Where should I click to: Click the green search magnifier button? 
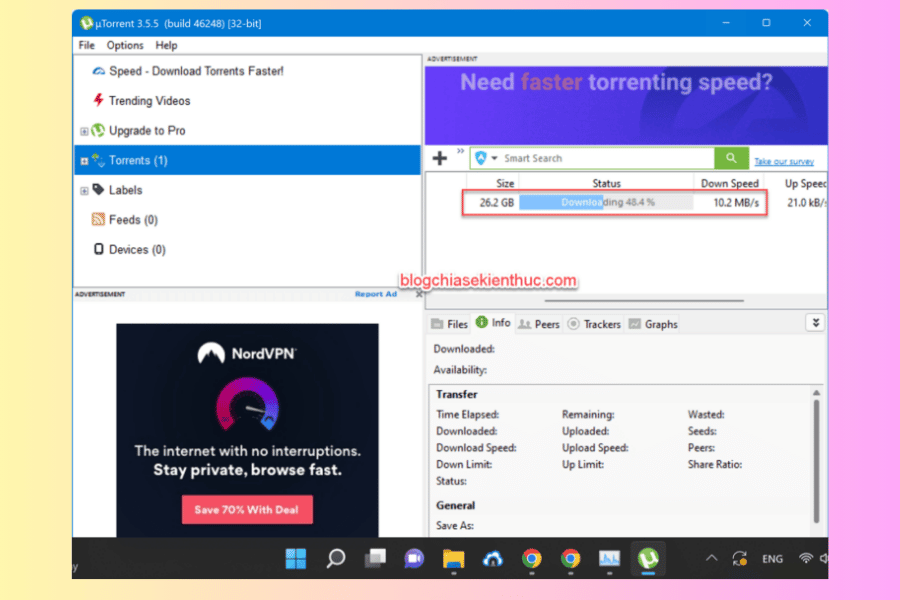click(731, 158)
